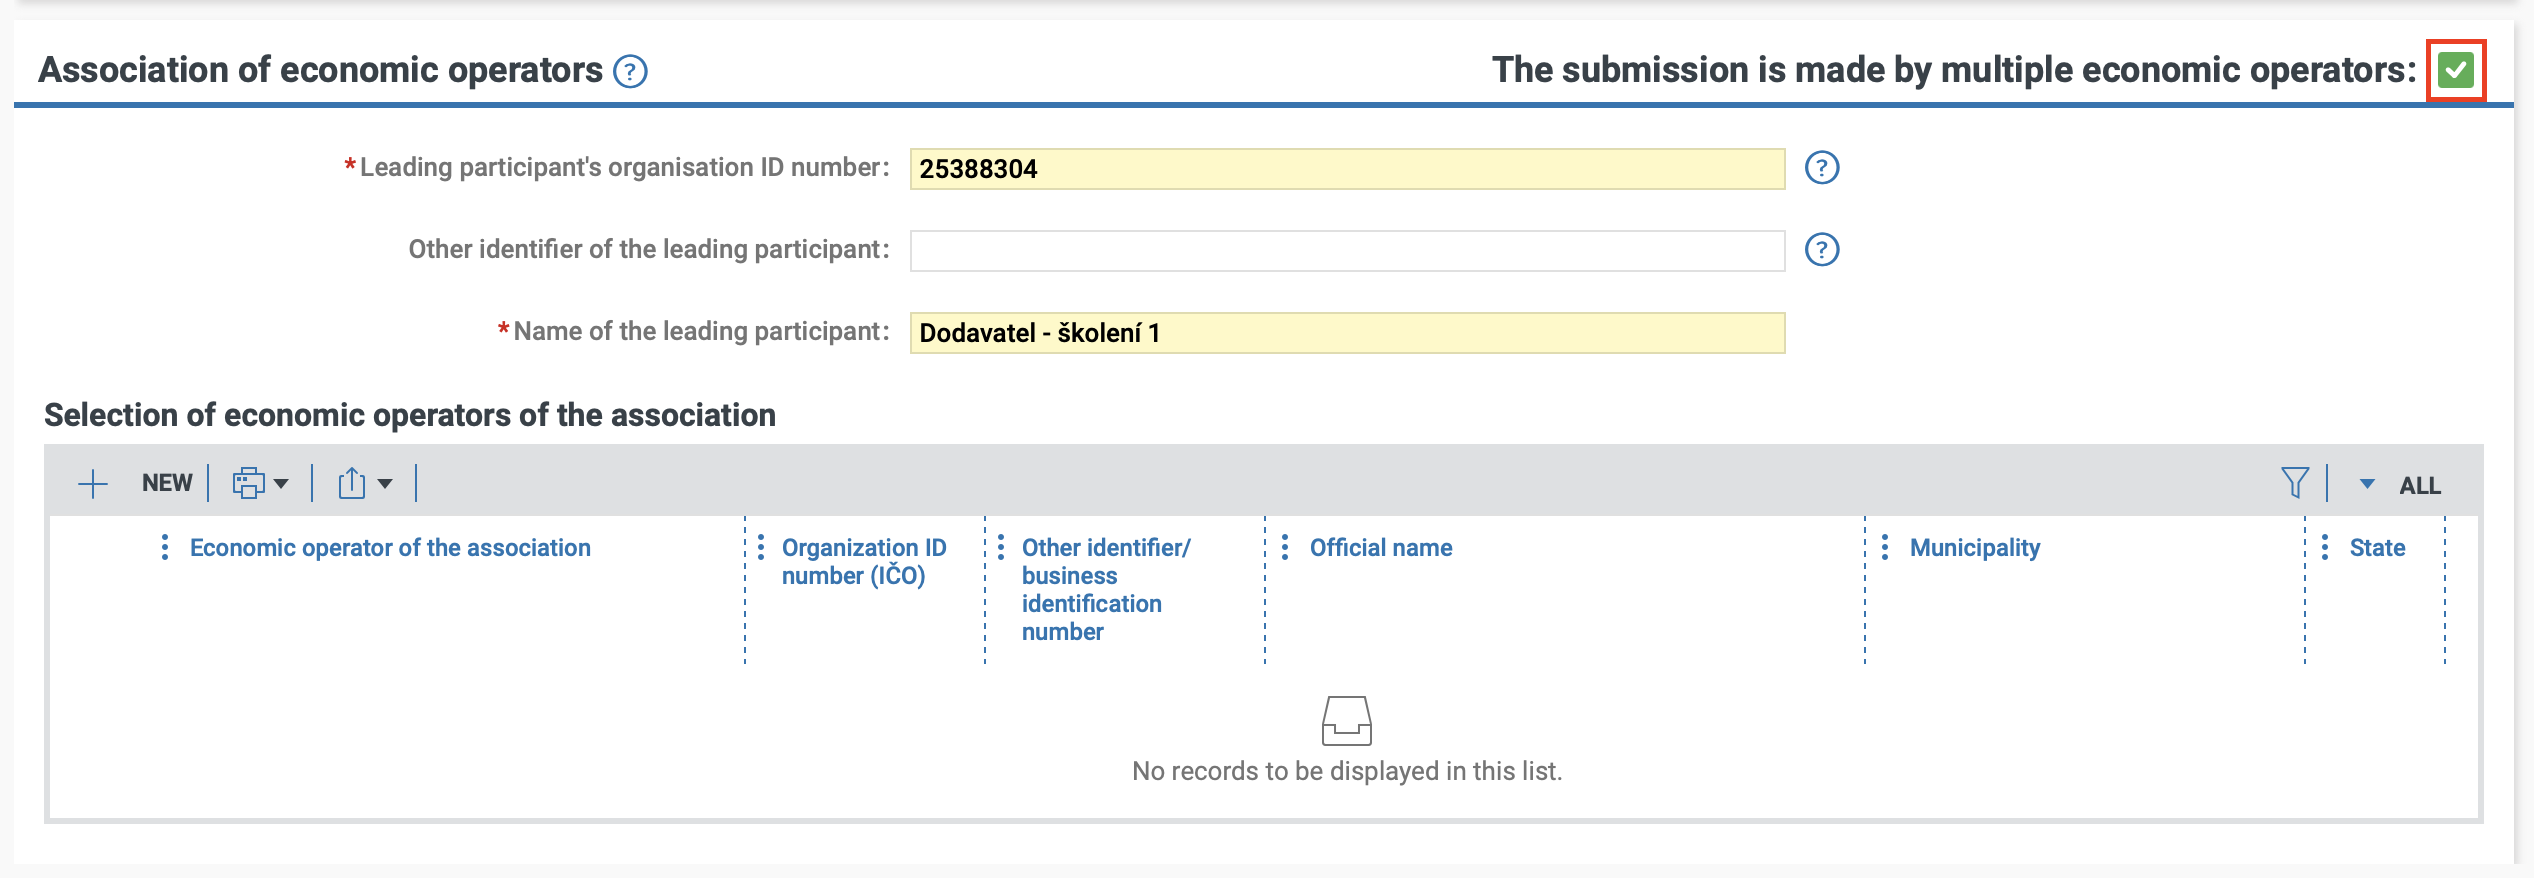Expand the print options dropdown arrow
This screenshot has height=878, width=2534.
tap(281, 484)
